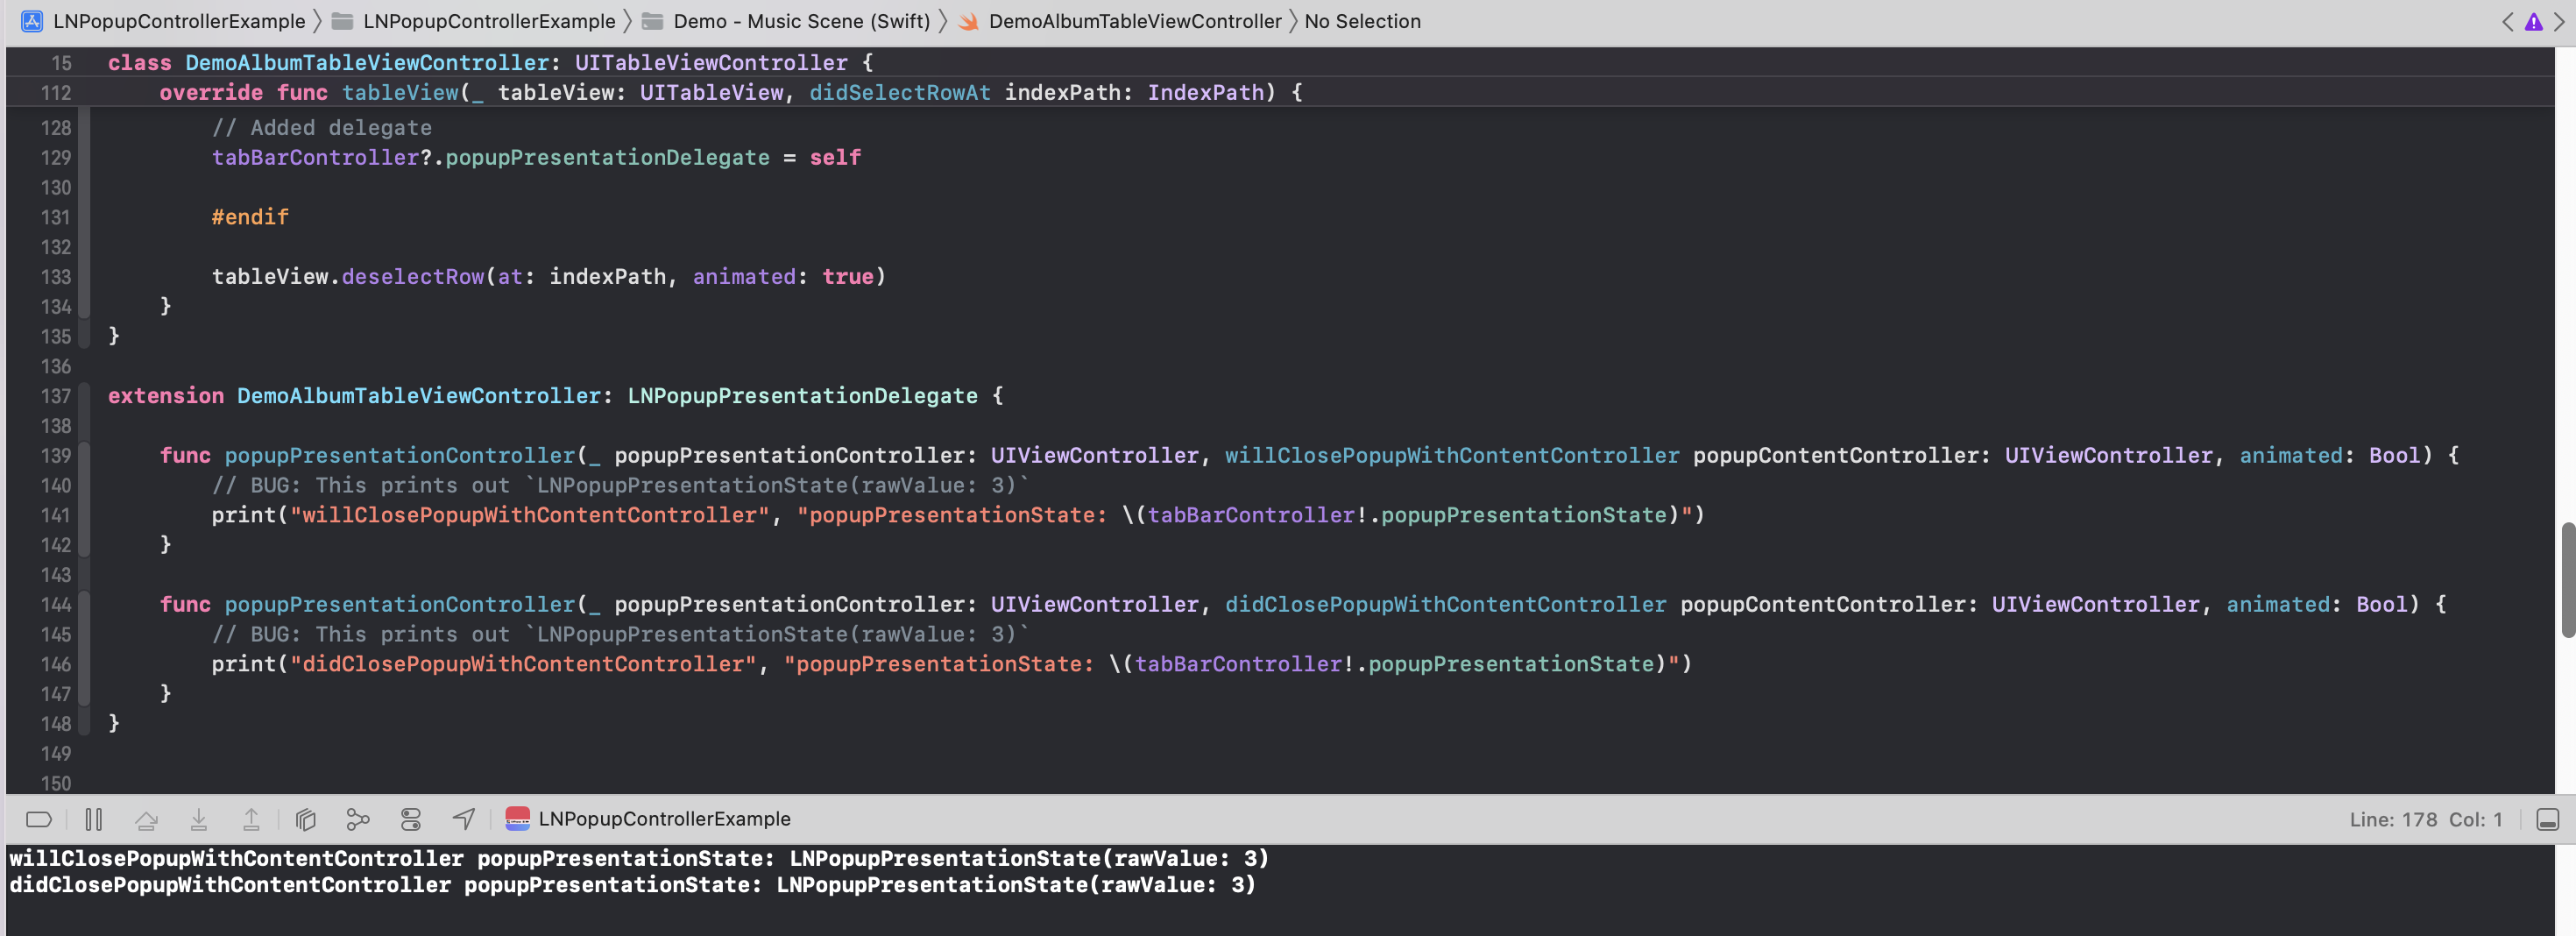
Task: Open Debug View Hierarchy
Action: 305,819
